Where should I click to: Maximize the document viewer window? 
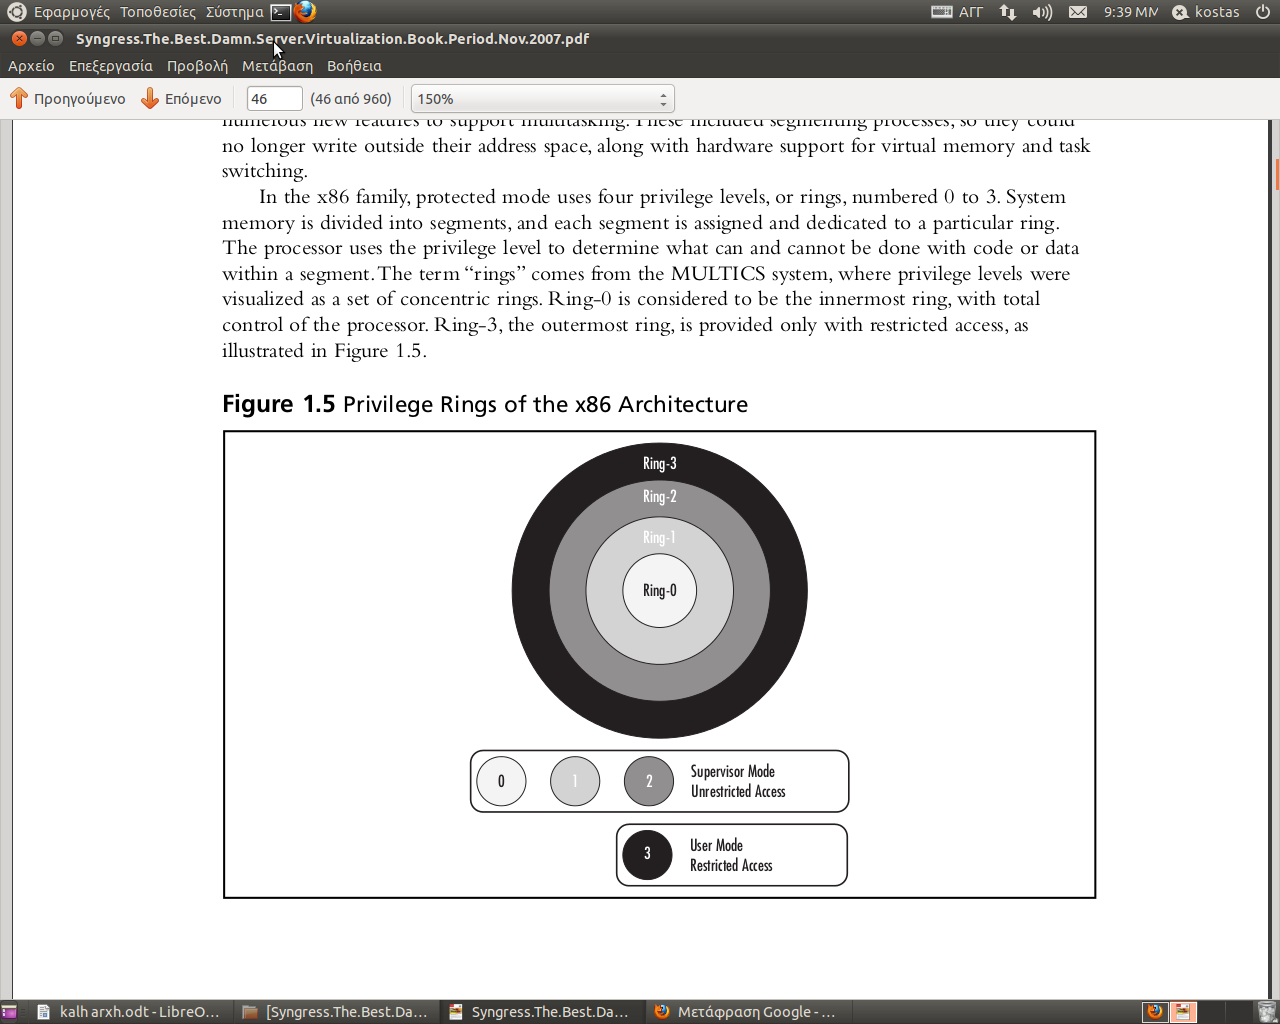tap(55, 38)
